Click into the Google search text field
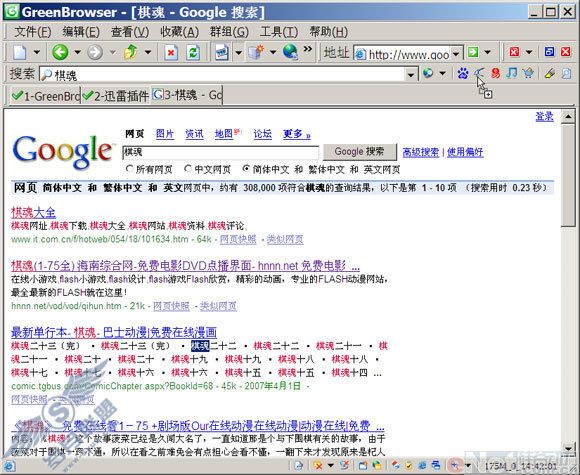Screen dimensions: 580x475 point(220,152)
